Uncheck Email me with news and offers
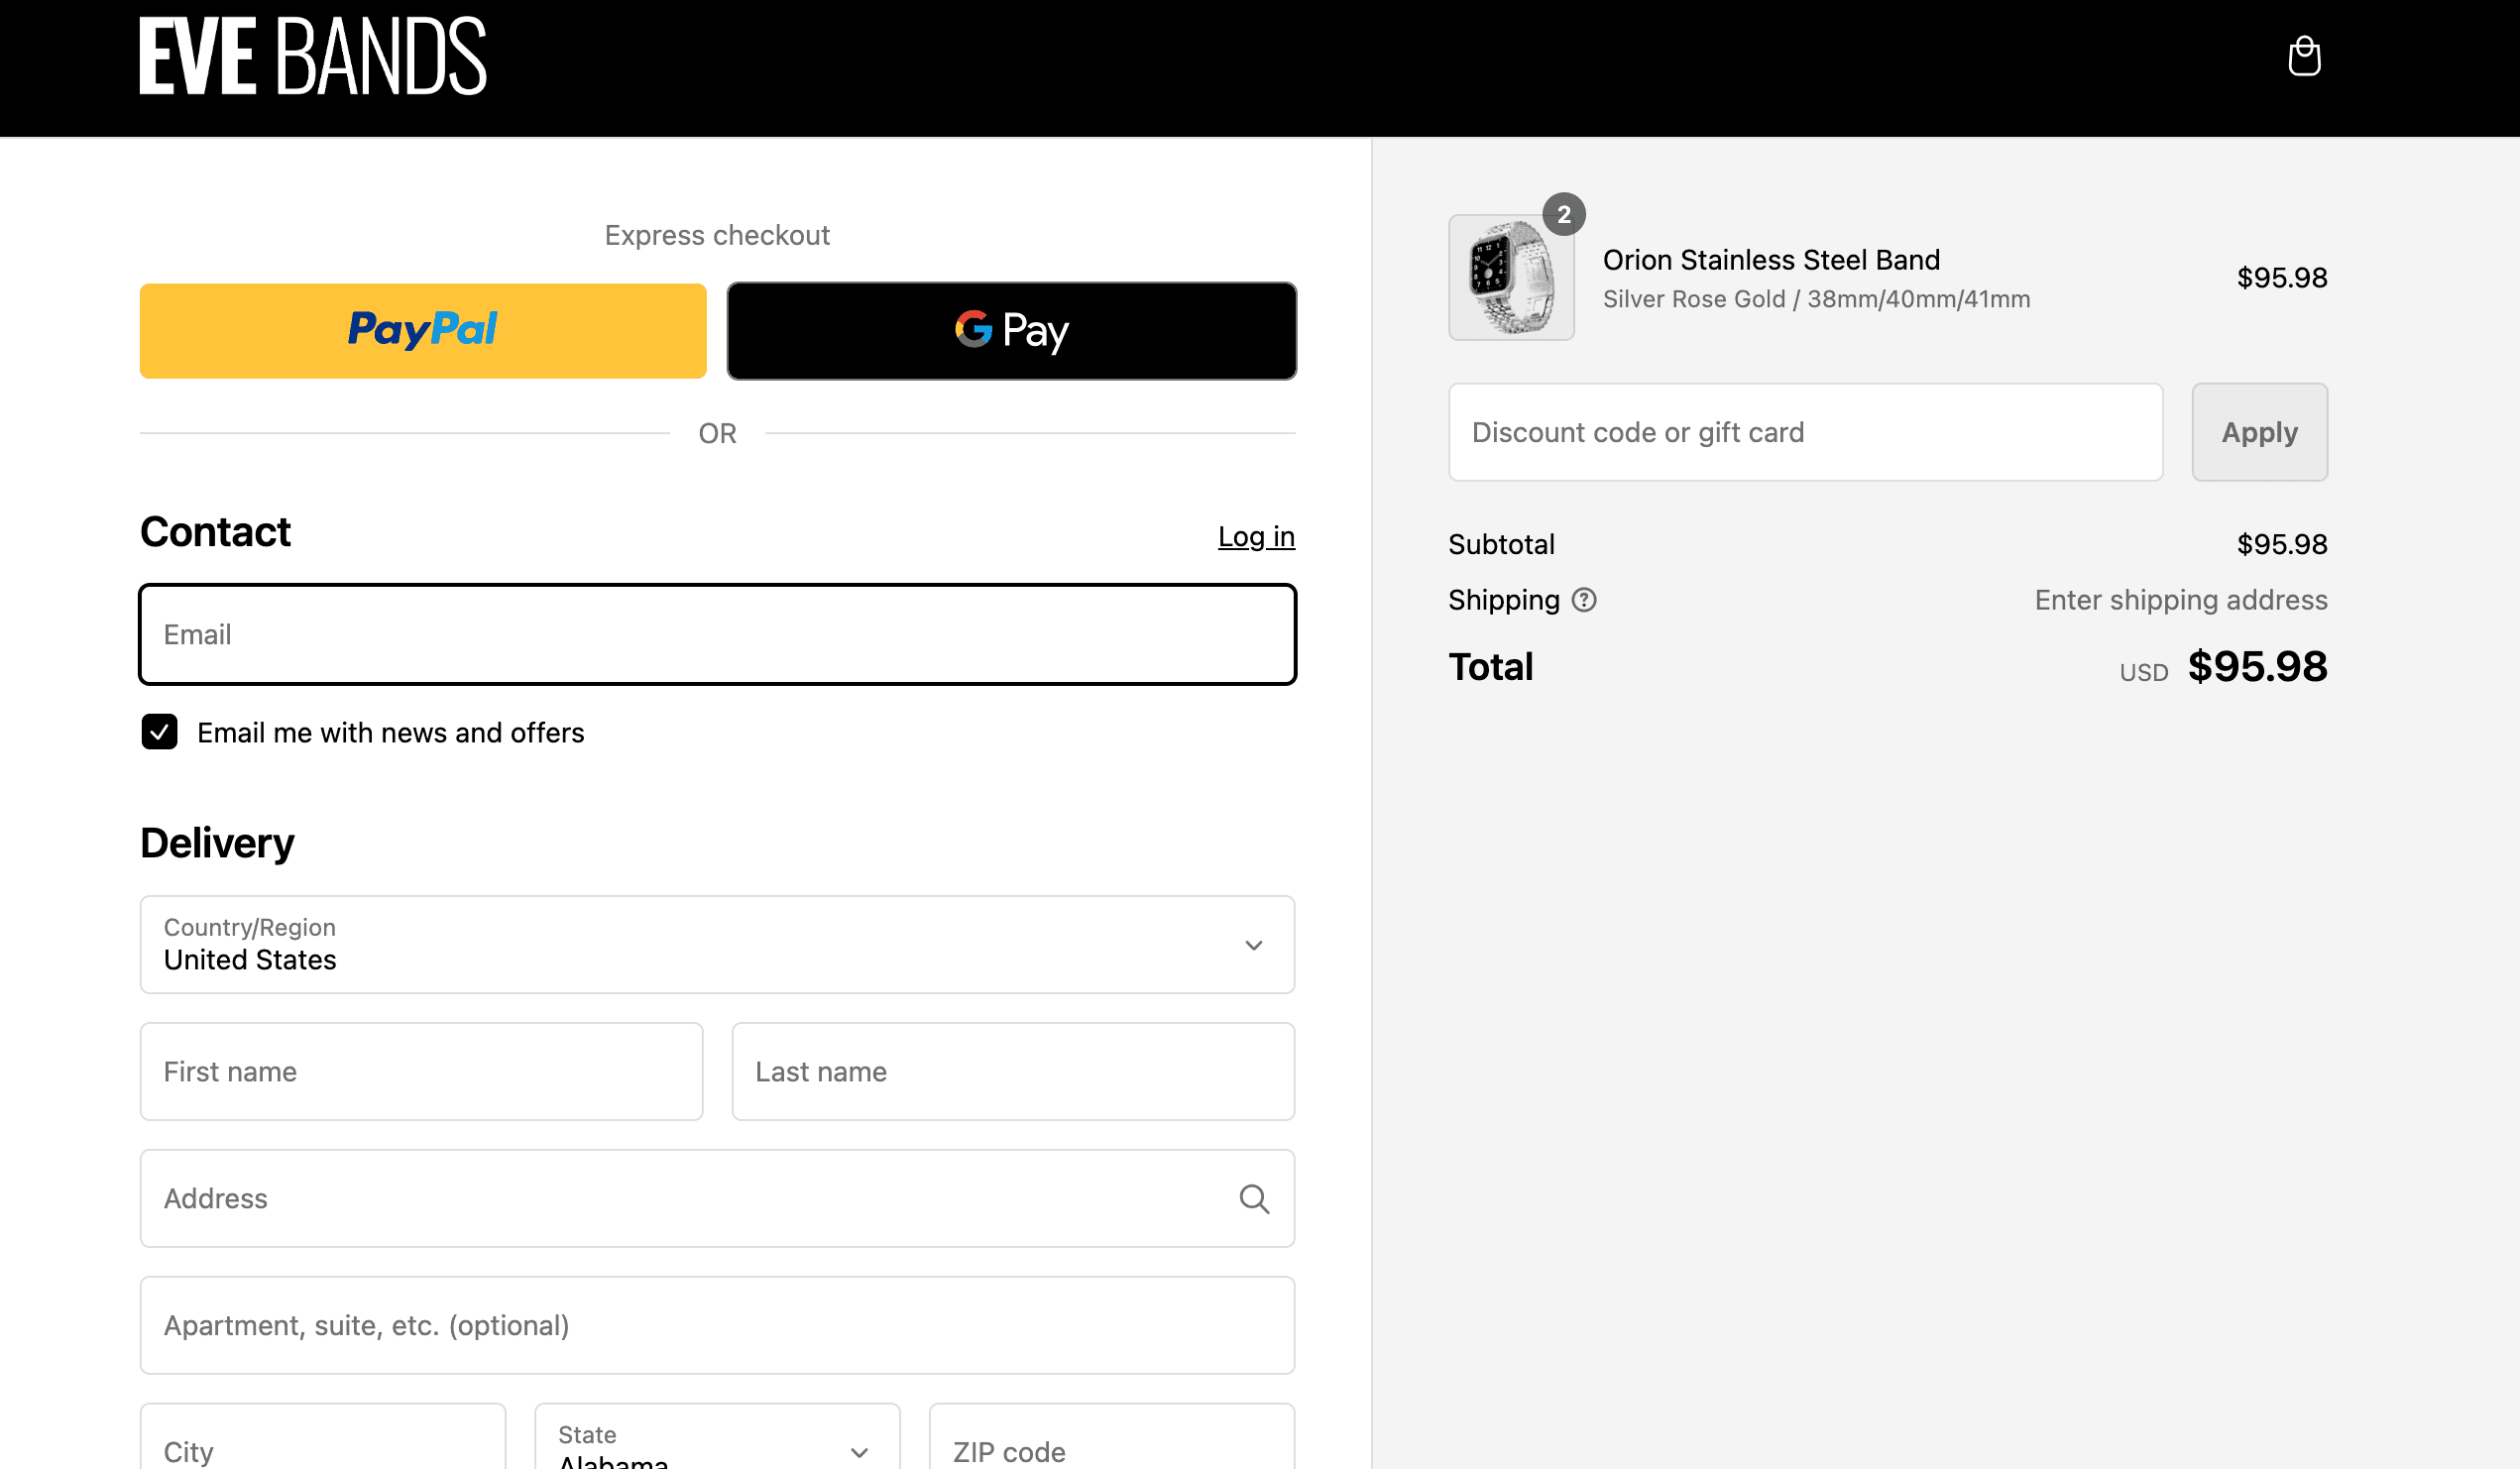 pyautogui.click(x=159, y=731)
